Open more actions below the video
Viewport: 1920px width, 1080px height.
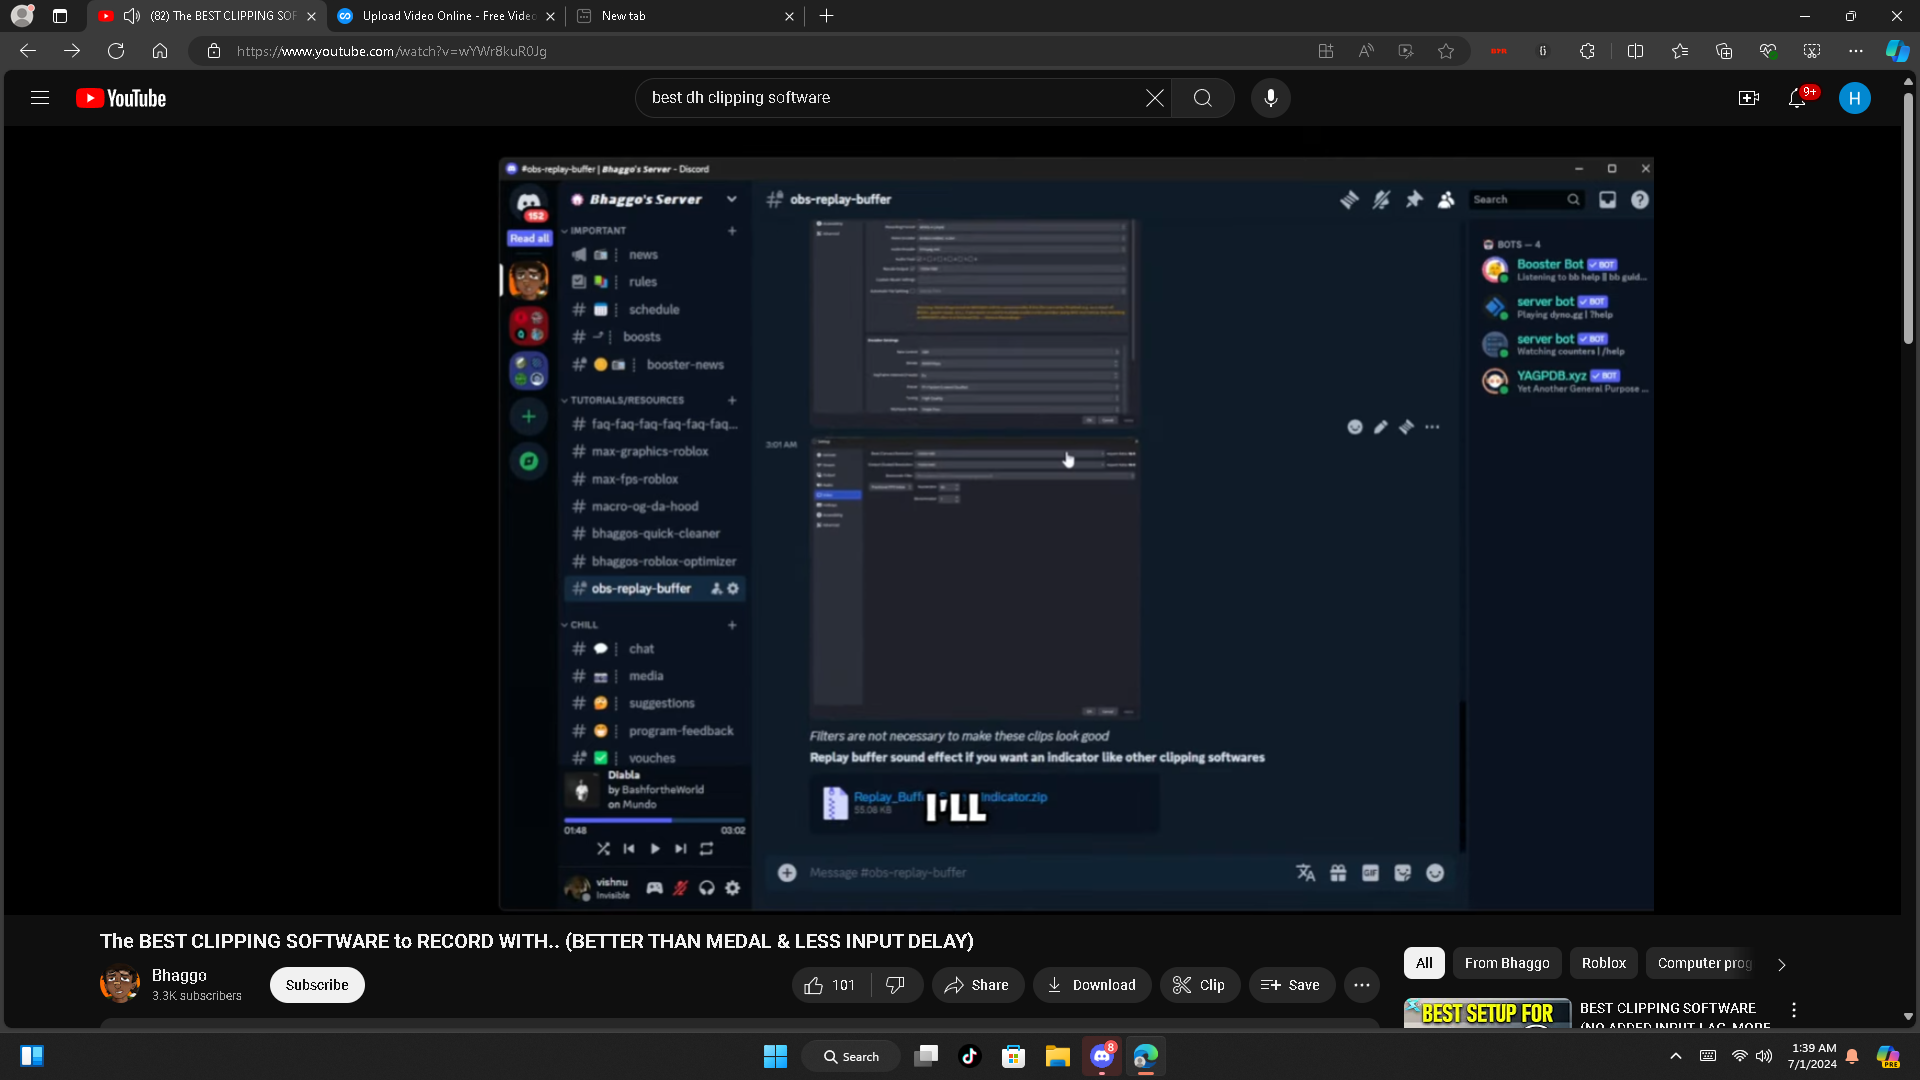[1362, 985]
